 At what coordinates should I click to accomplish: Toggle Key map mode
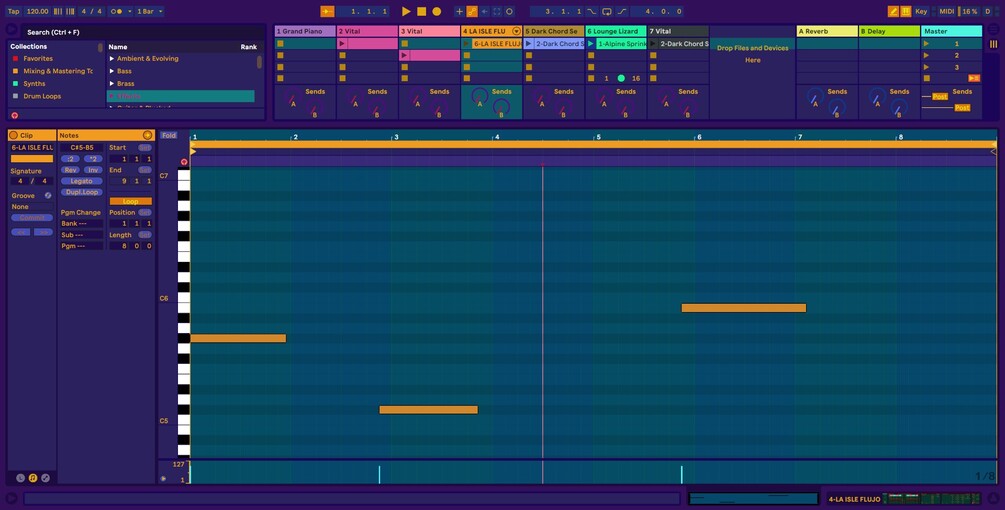coord(921,12)
